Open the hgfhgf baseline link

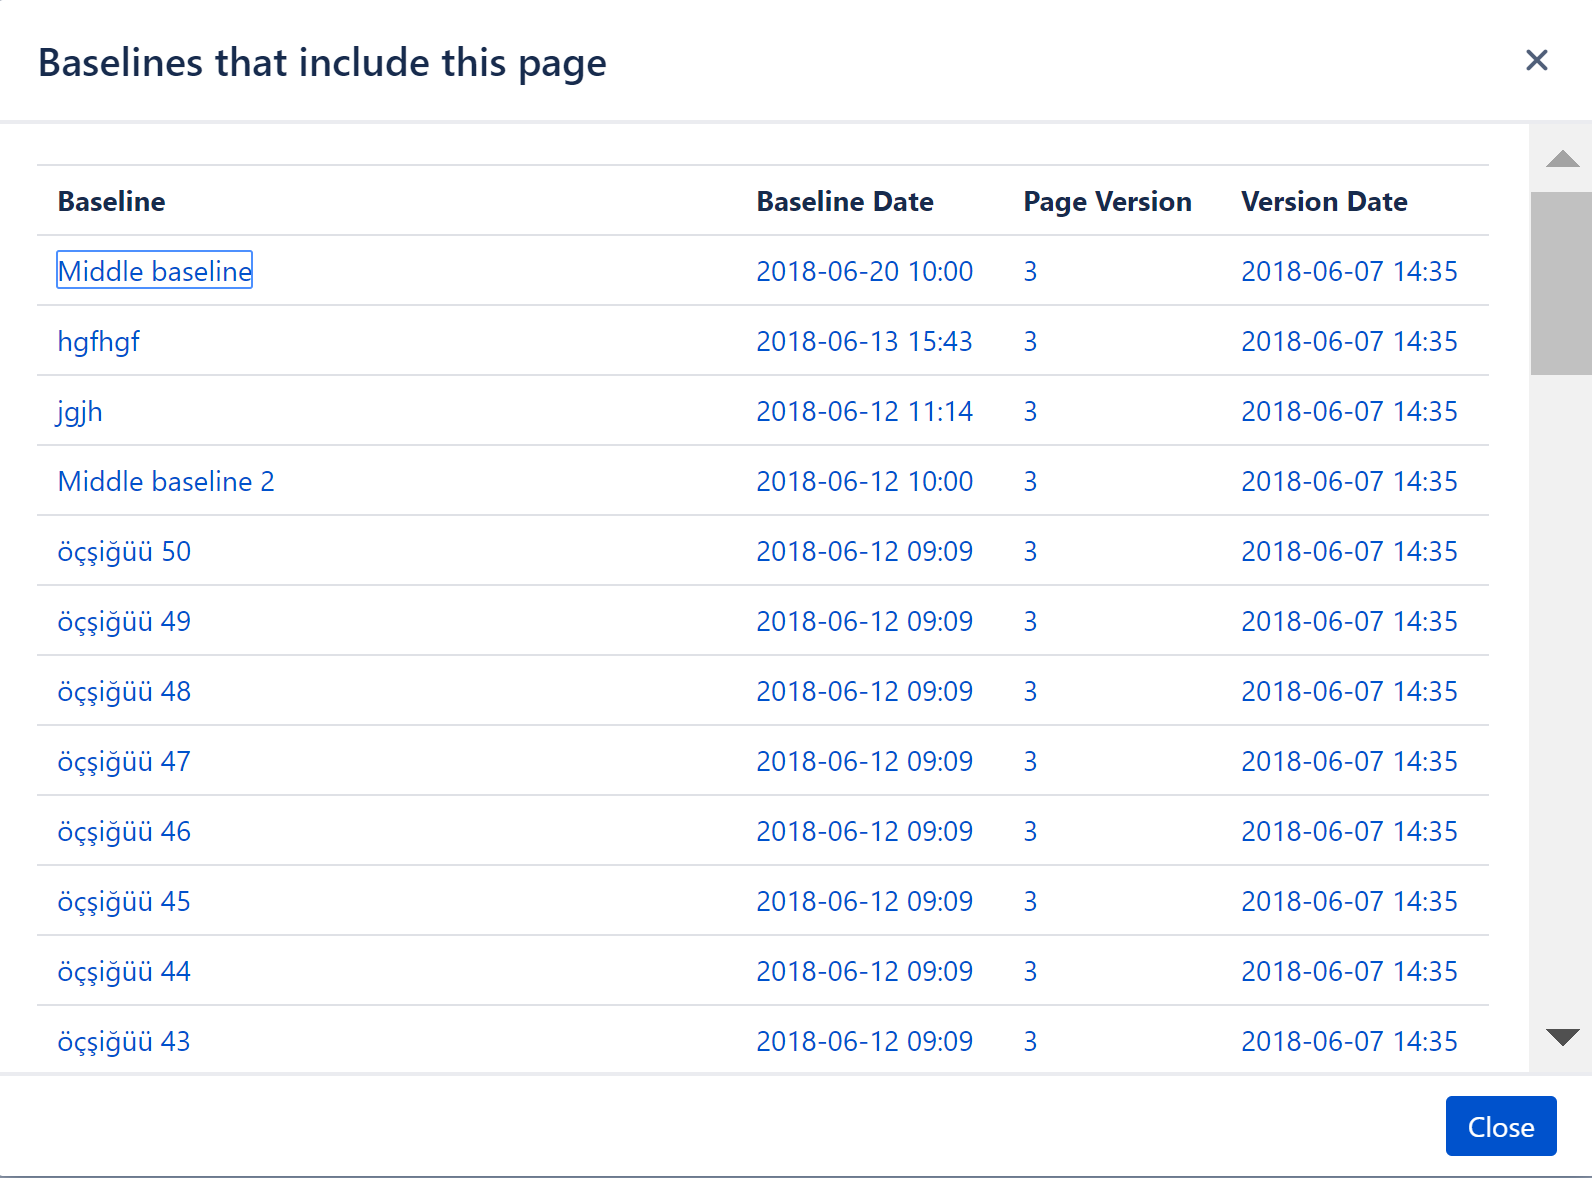point(98,341)
